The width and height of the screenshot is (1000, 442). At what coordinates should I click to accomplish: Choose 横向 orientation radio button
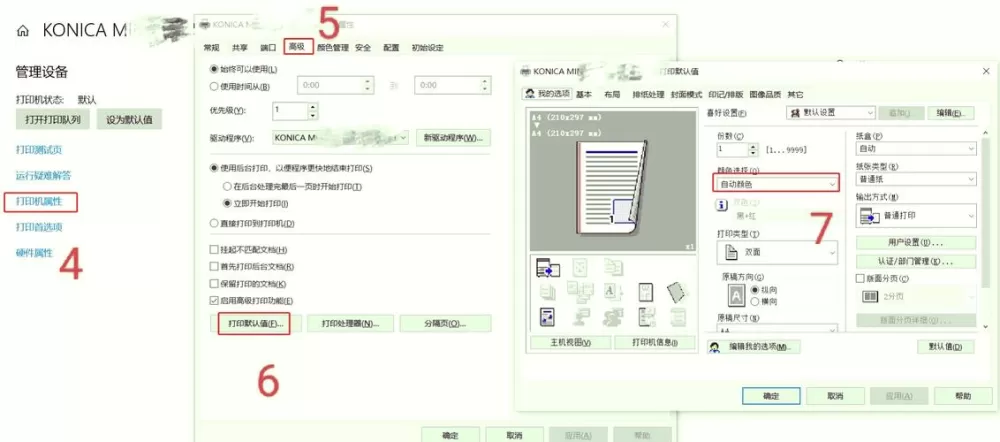[x=756, y=301]
